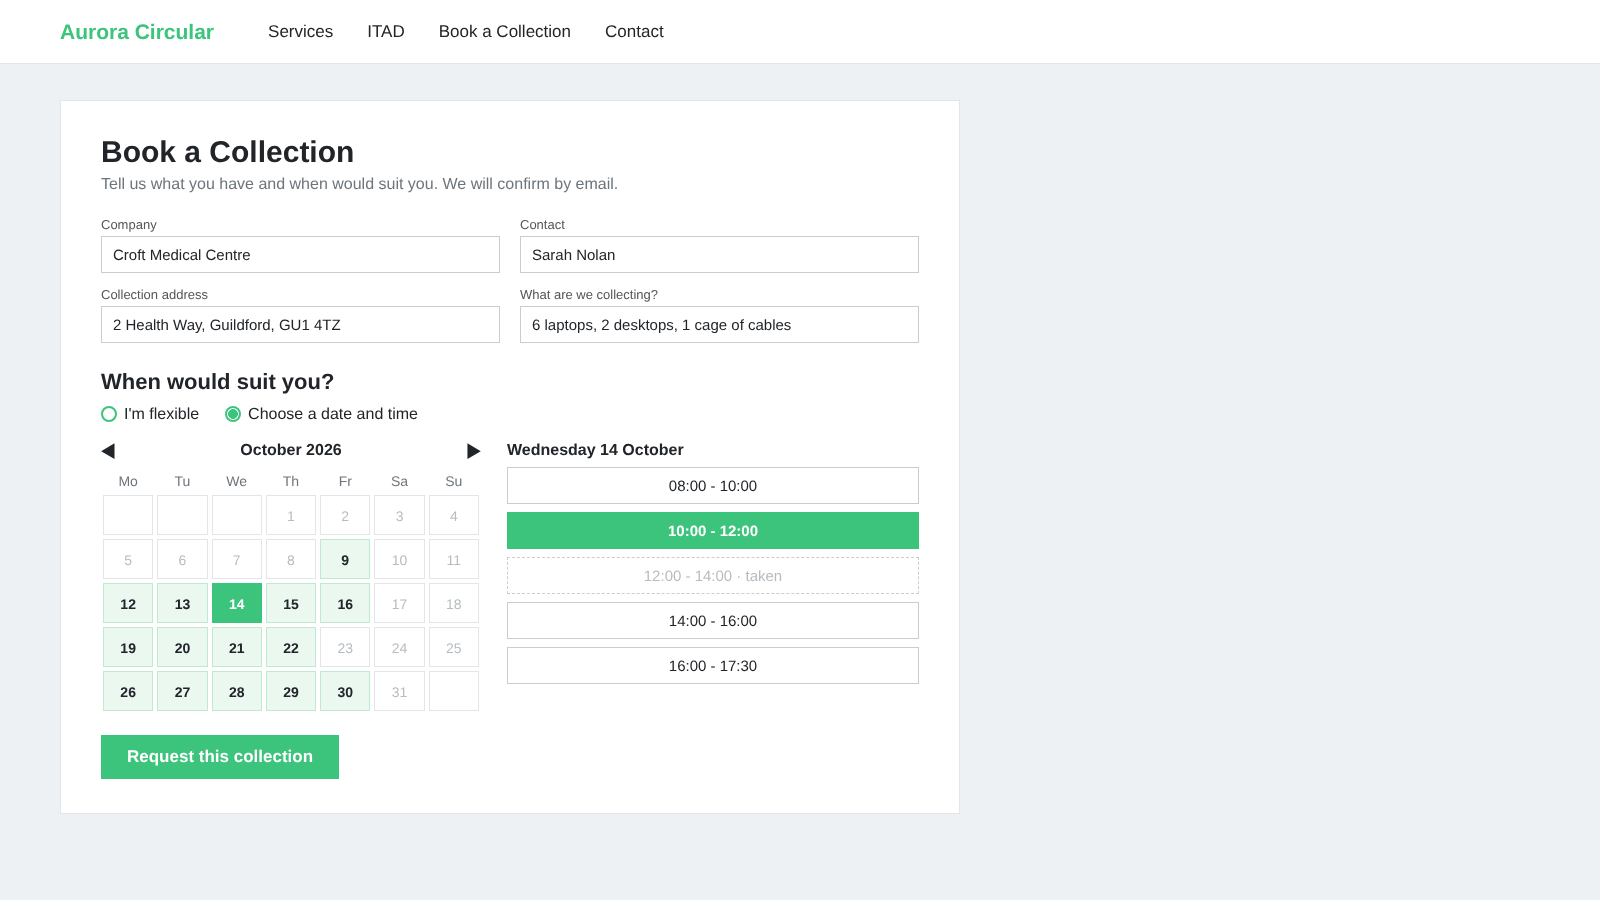Pick October 29 in the calendar
The width and height of the screenshot is (1600, 900).
tap(291, 692)
